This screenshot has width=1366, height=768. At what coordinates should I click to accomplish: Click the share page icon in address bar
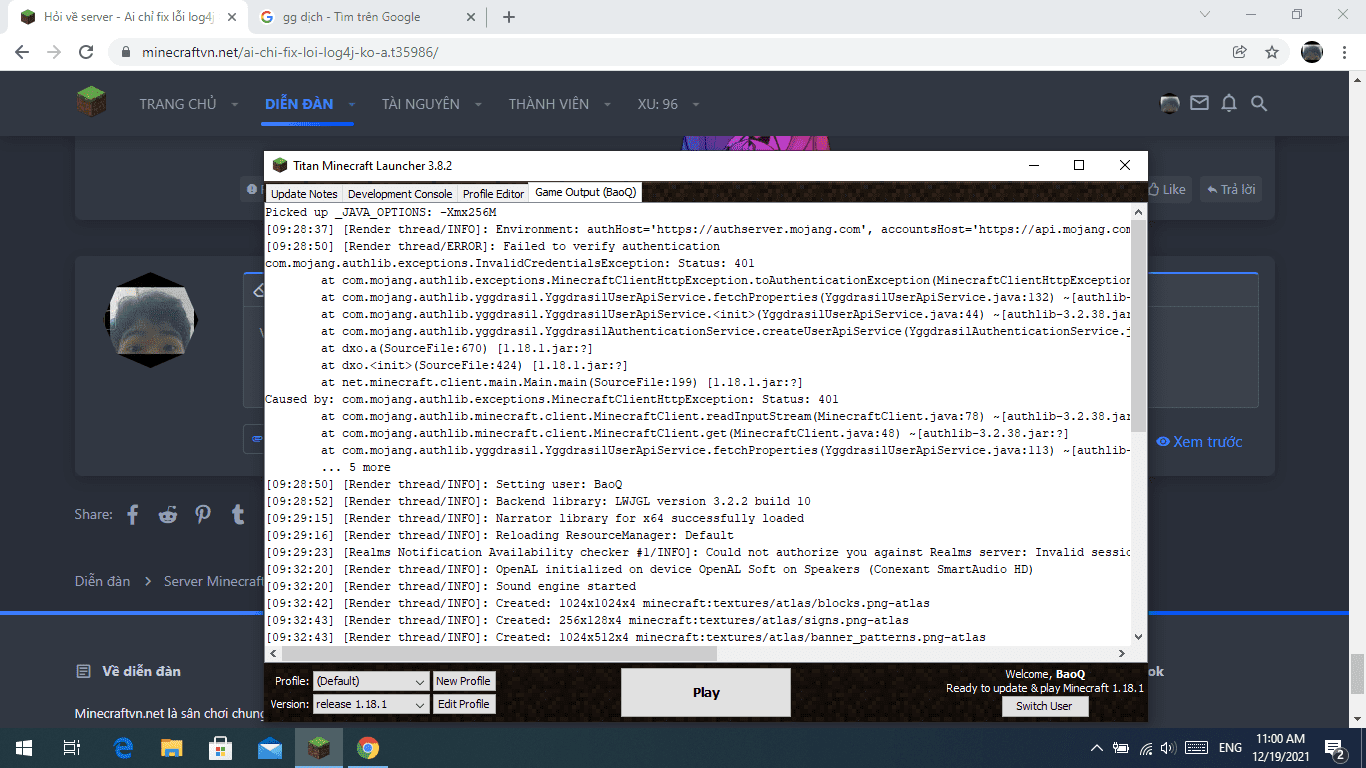tap(1240, 52)
